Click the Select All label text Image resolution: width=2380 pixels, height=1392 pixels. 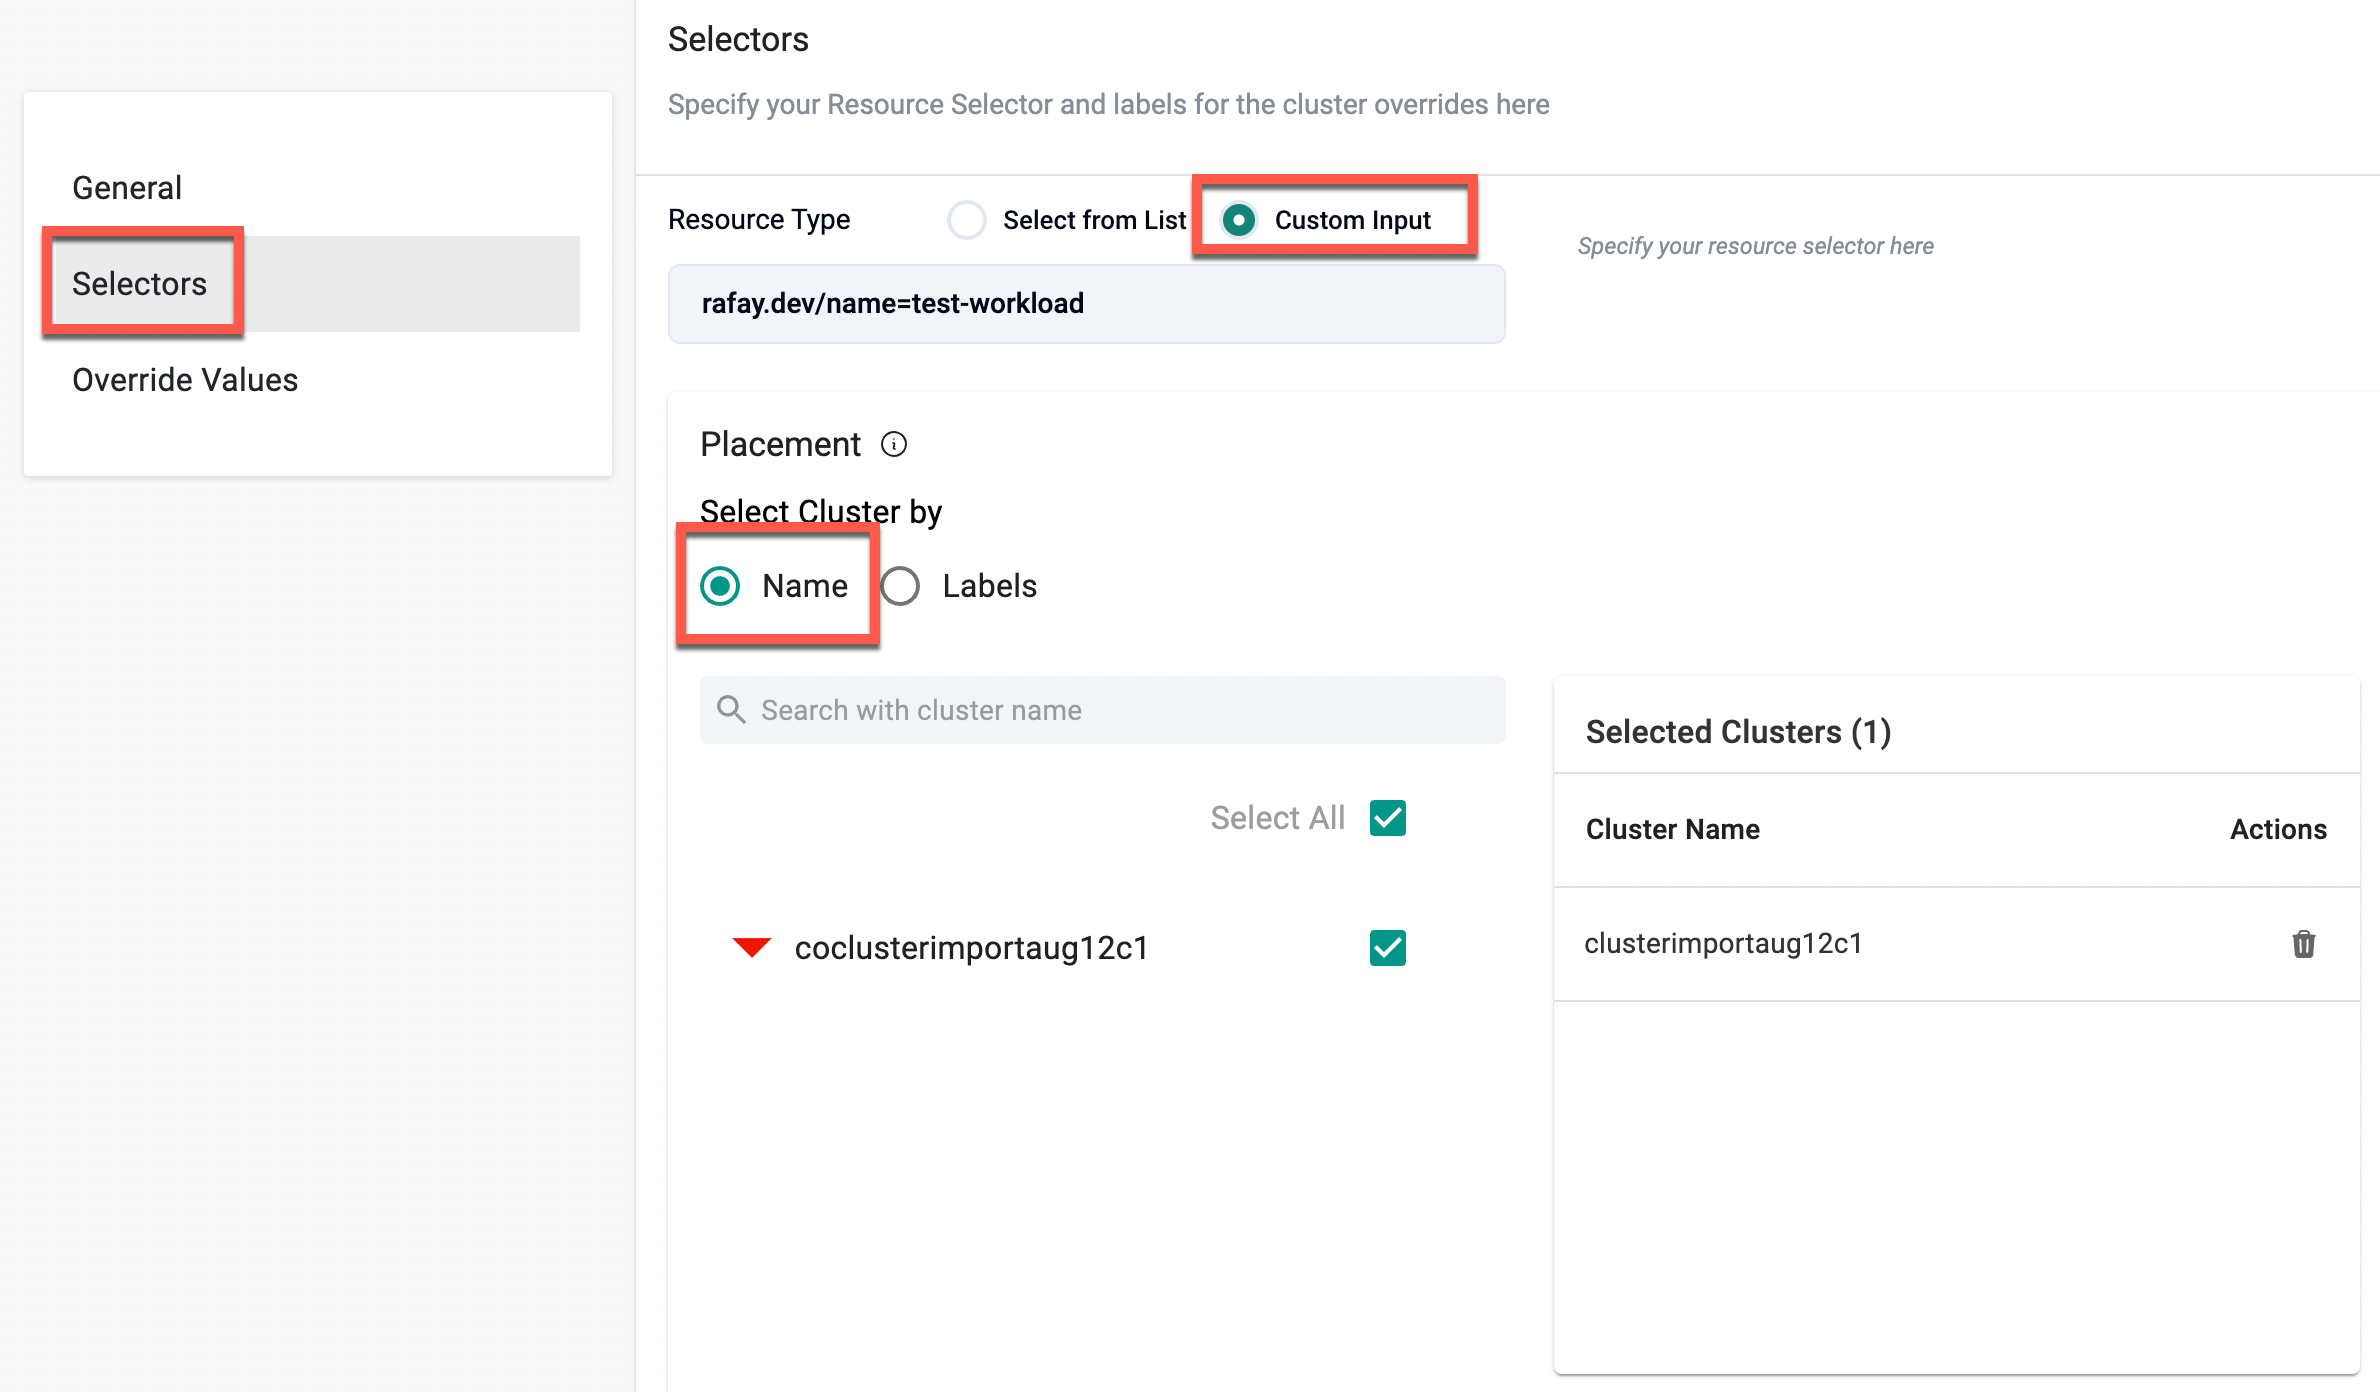1277,818
